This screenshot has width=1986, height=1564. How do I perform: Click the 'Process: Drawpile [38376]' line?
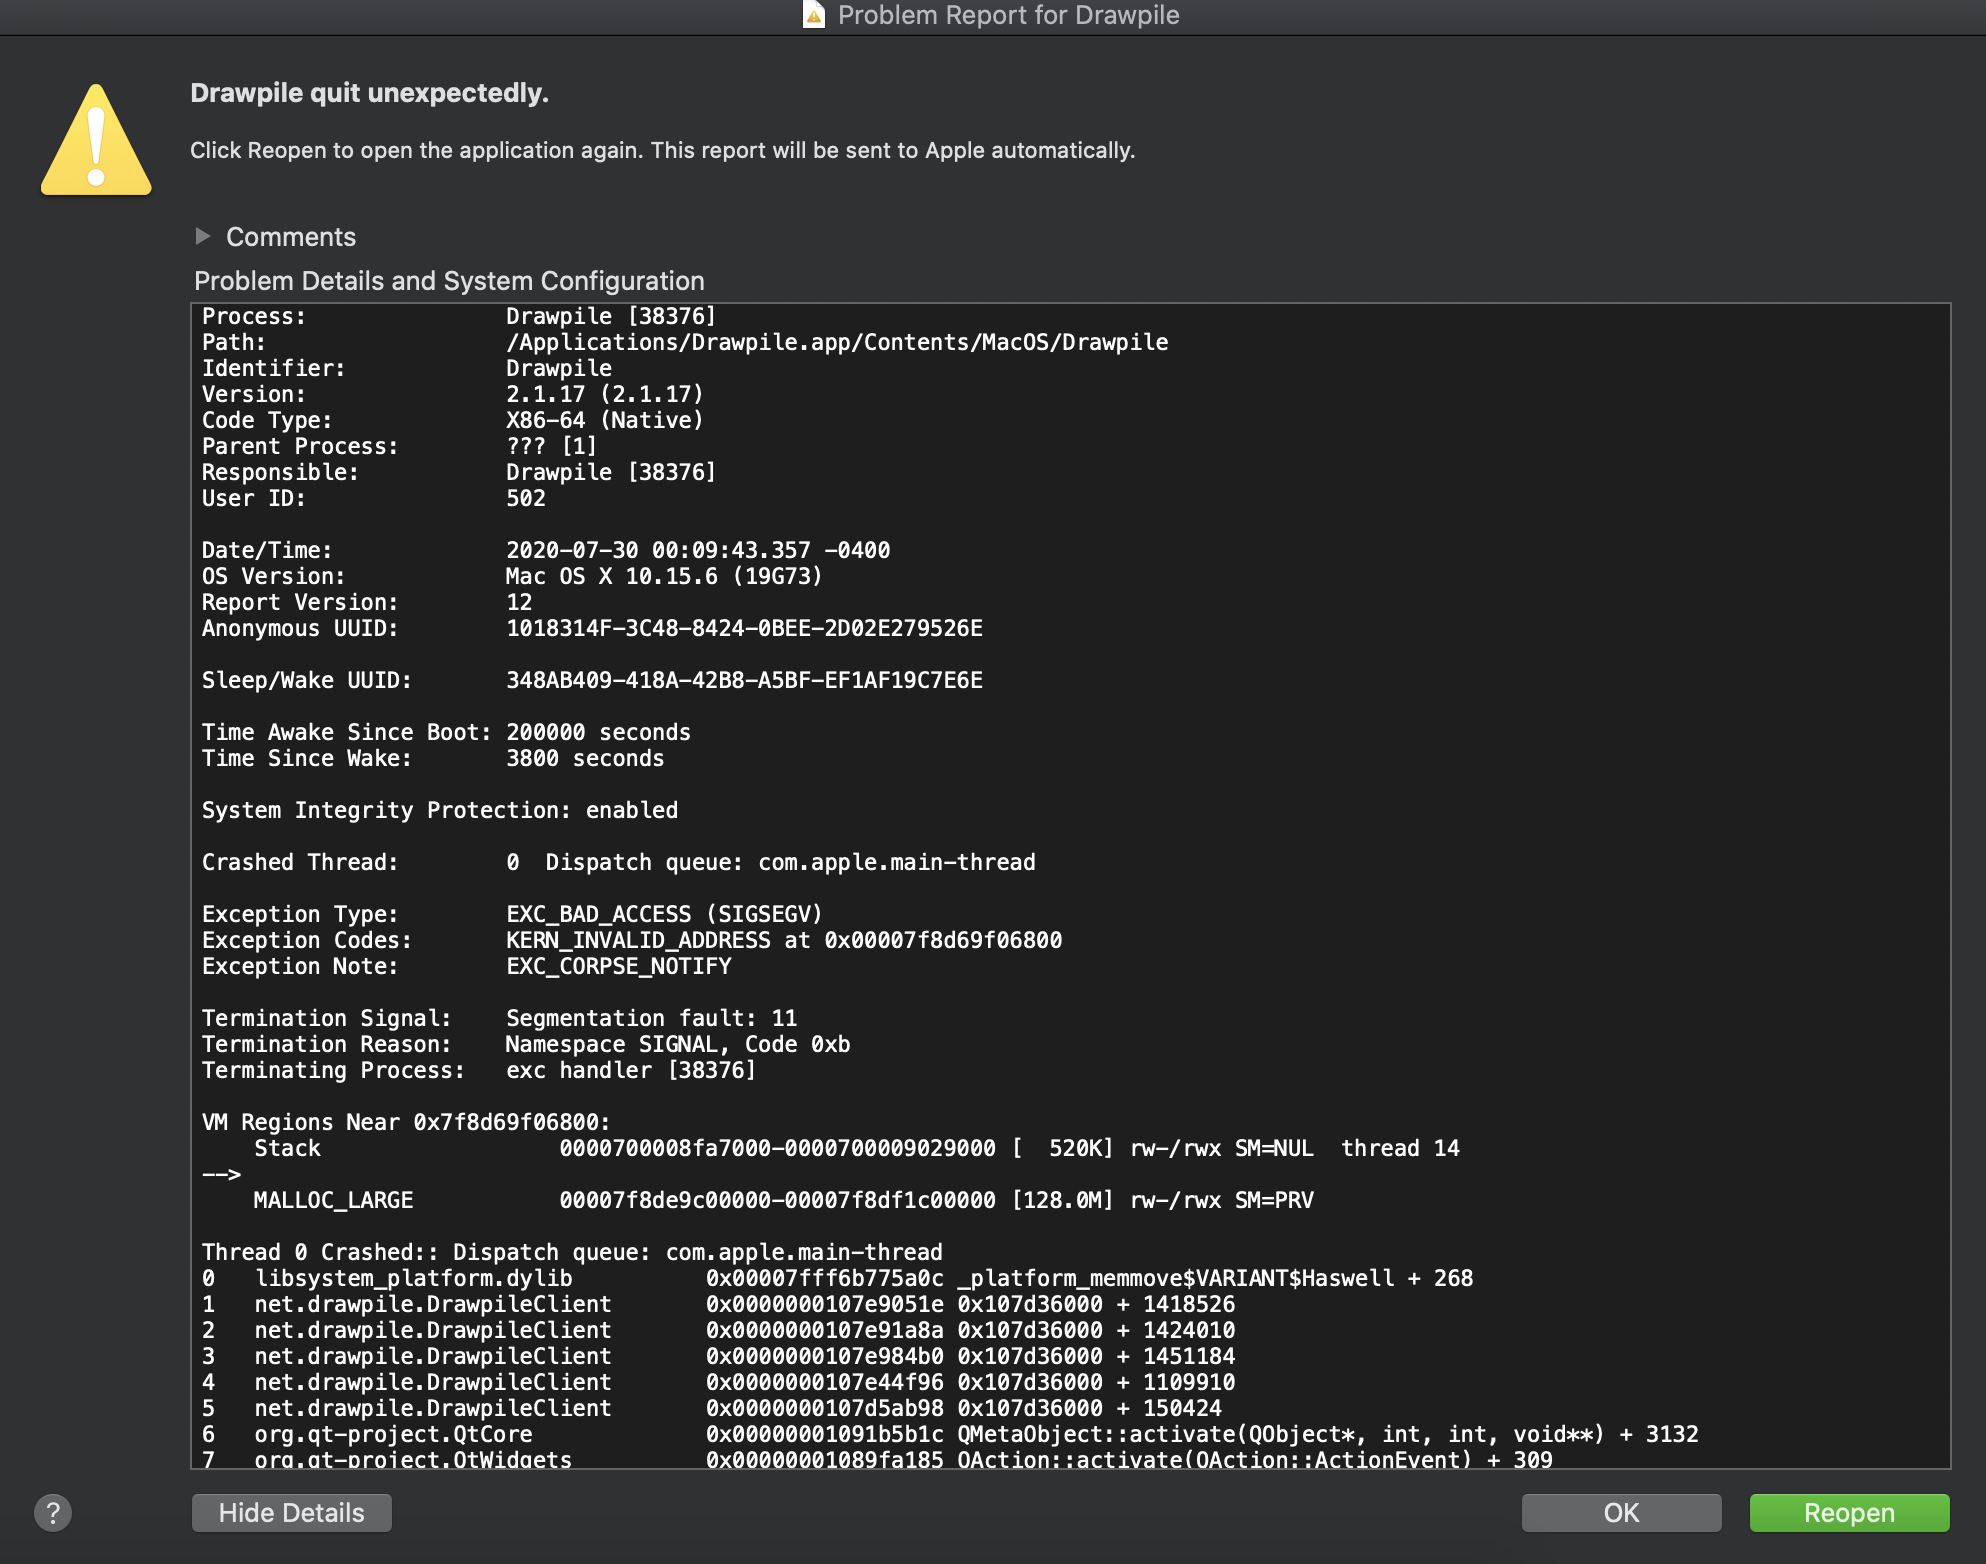point(459,316)
